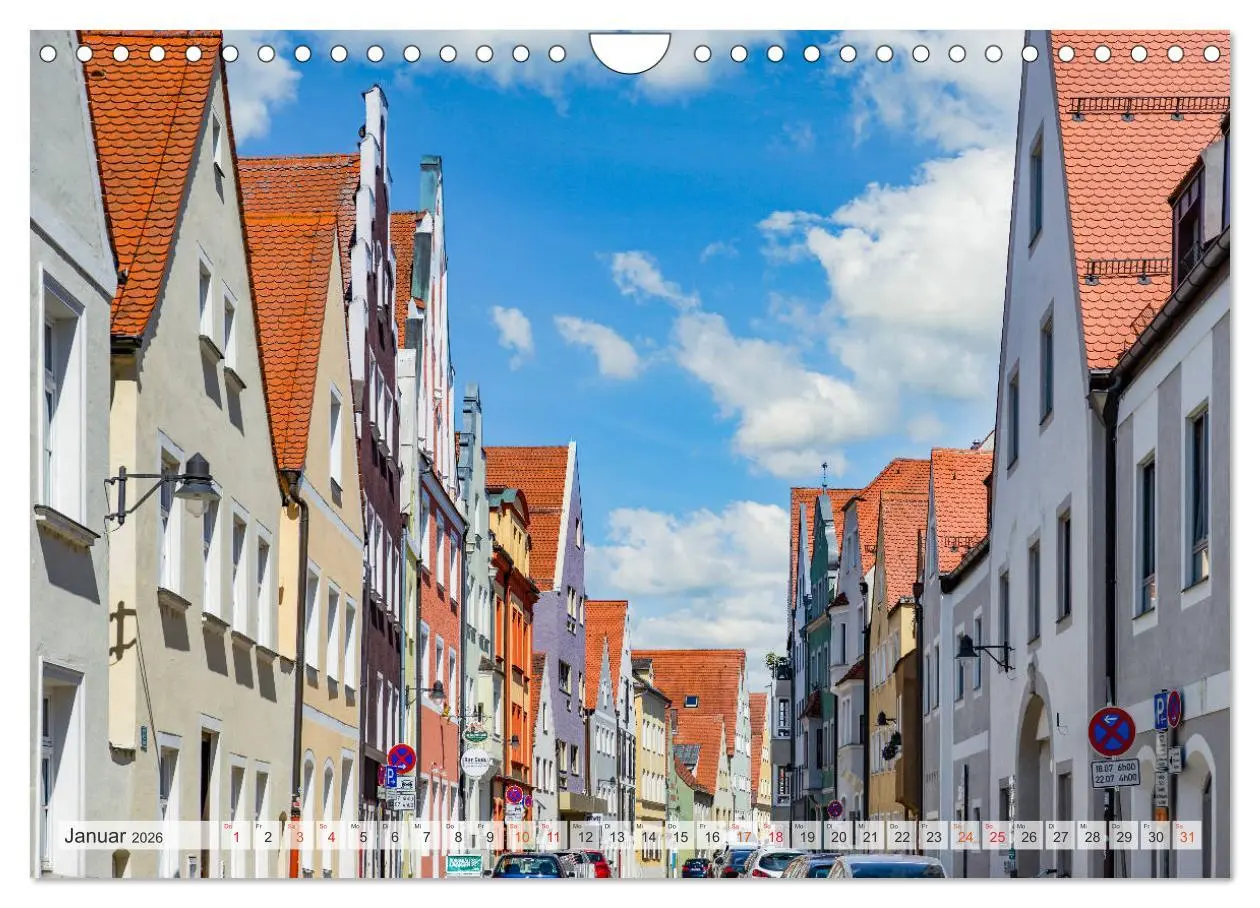This screenshot has height=908, width=1260.
Task: Select Saturday 24 in the calendar strip
Action: coord(966,836)
